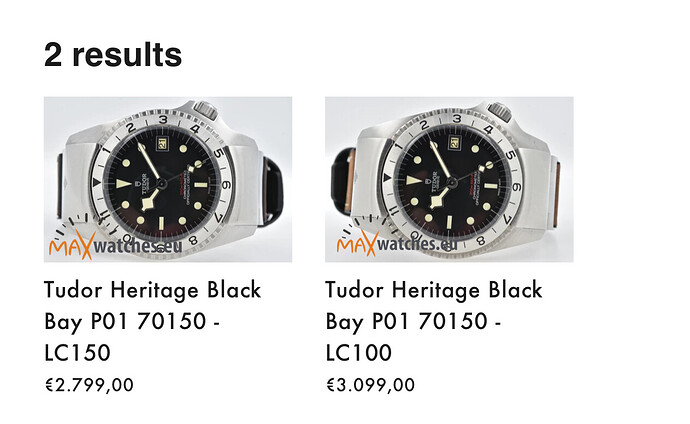Open the LC150 watch product thumbnail
Viewport: 690px width, 424px height.
168,179
